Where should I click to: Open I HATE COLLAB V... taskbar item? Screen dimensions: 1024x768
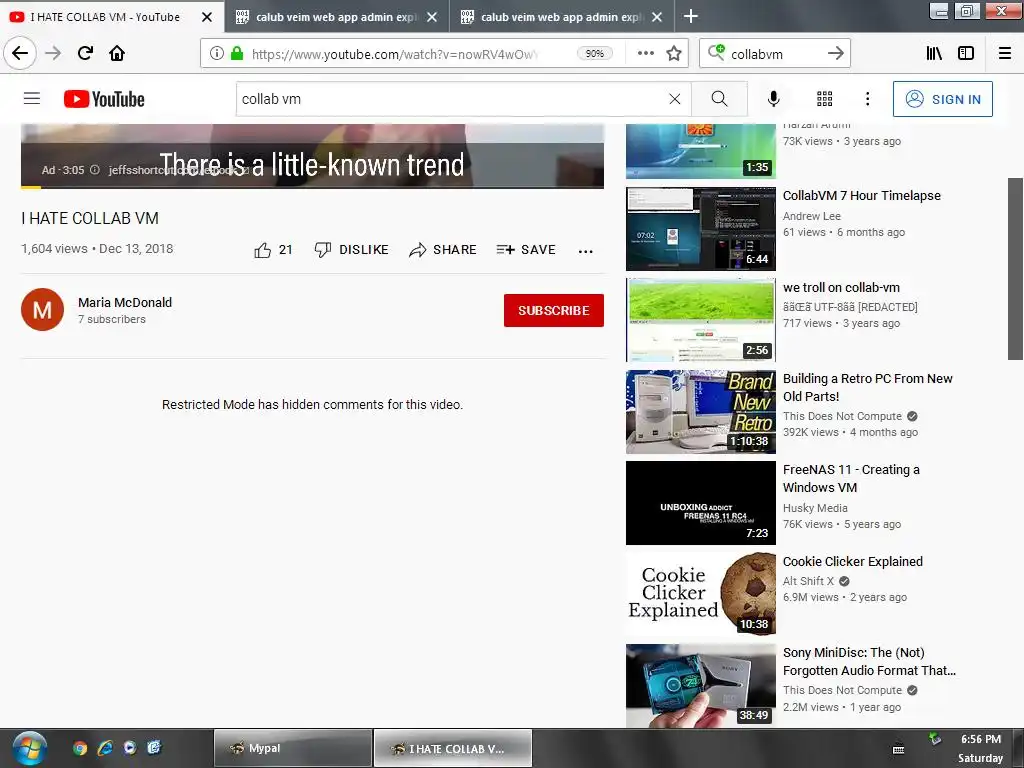point(453,748)
